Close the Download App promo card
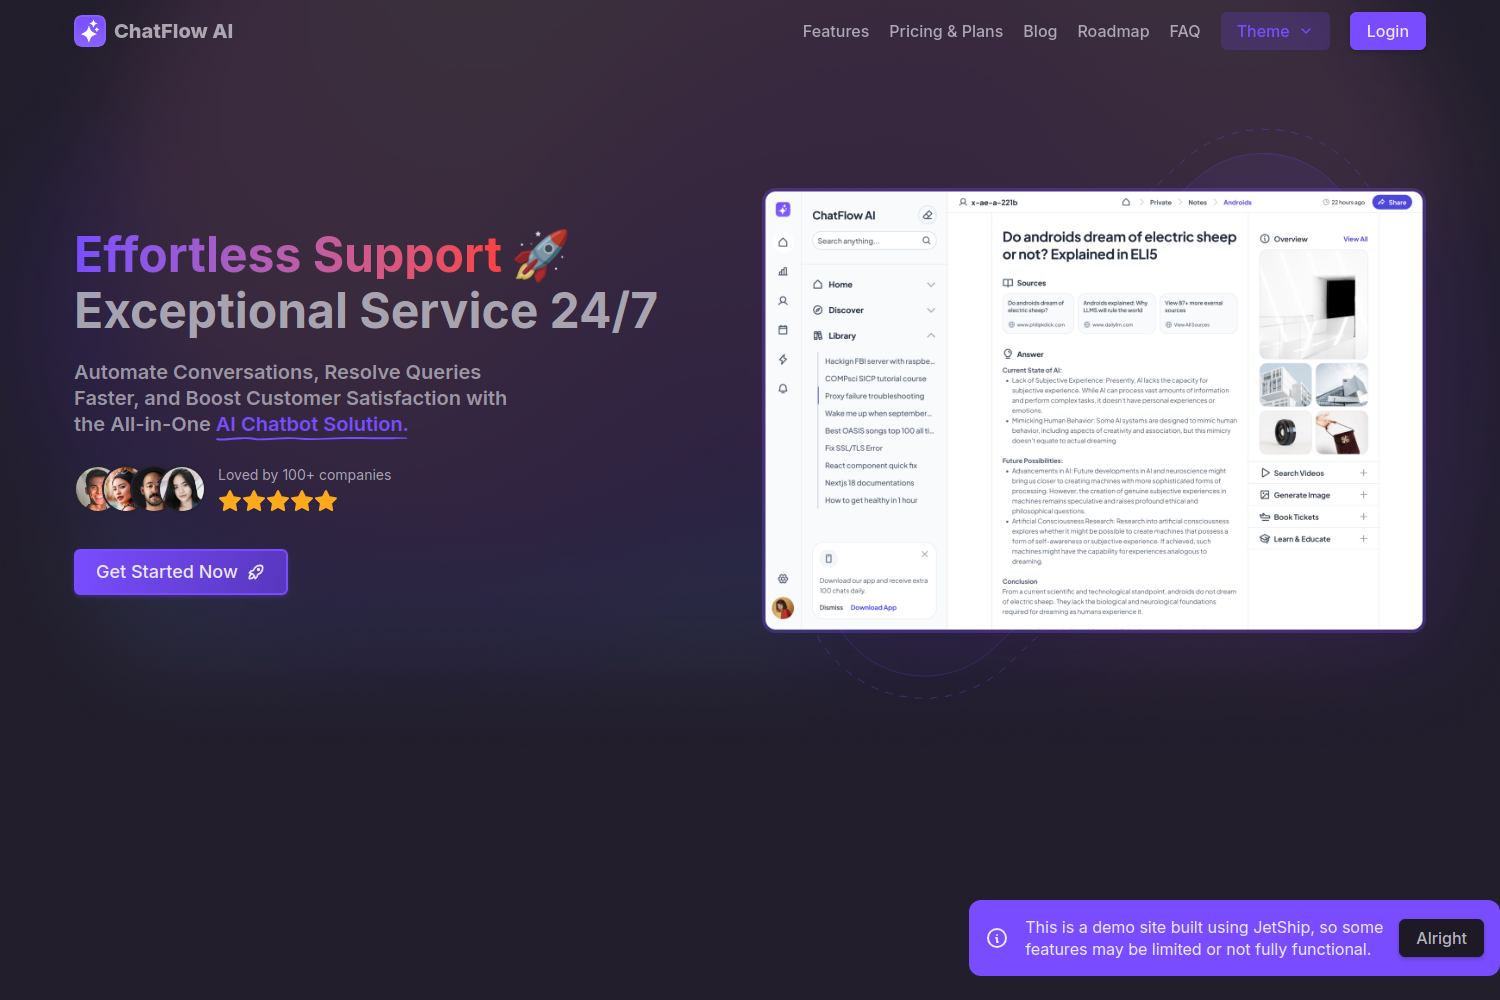 point(924,554)
